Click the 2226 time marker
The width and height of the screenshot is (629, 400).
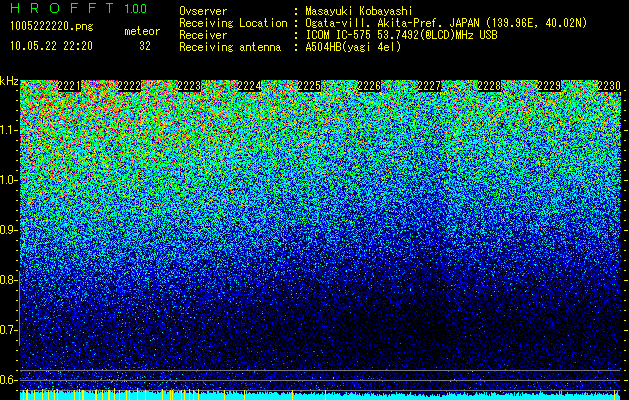[369, 86]
